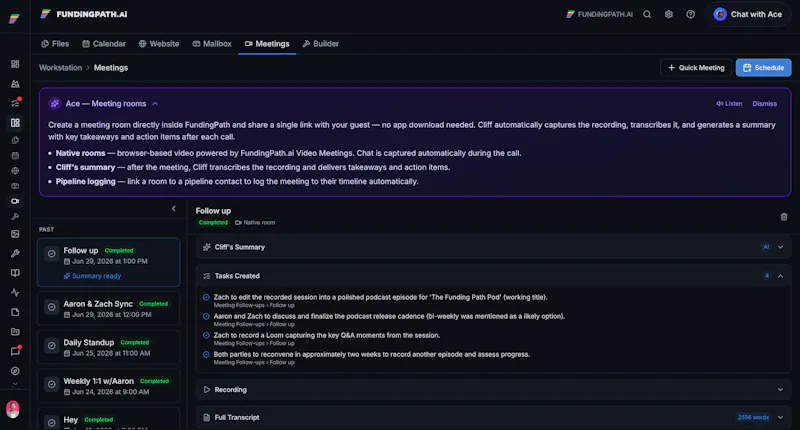
Task: Collapse the meetings list with left chevron
Action: click(x=173, y=209)
